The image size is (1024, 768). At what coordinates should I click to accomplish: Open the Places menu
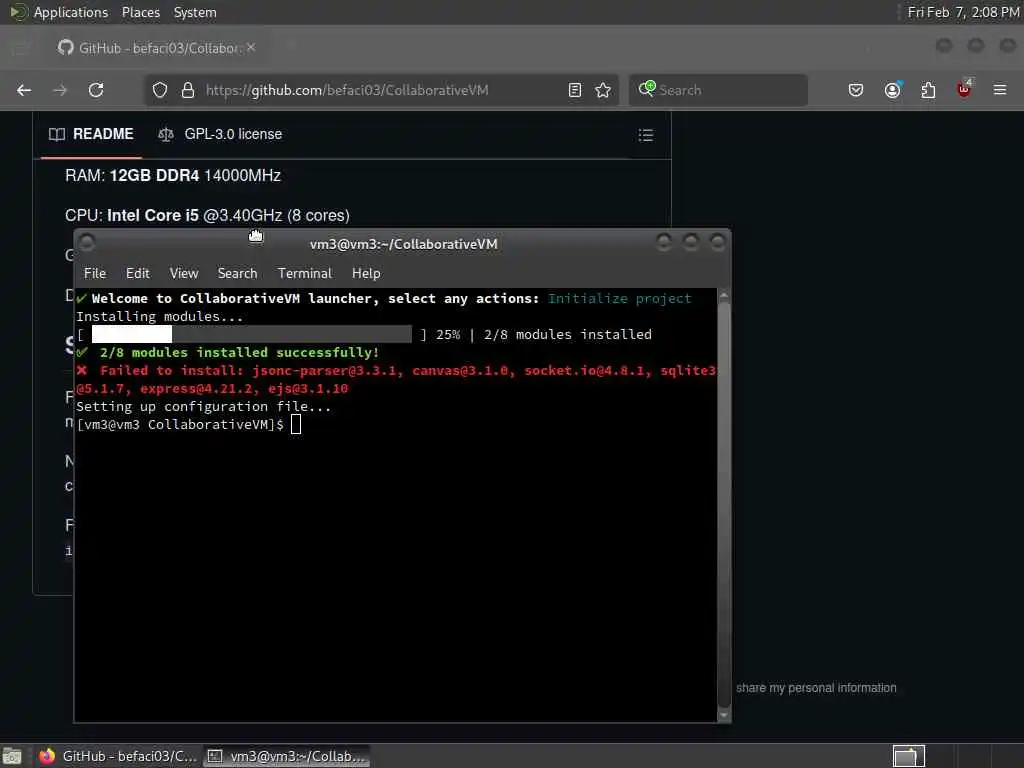point(140,12)
